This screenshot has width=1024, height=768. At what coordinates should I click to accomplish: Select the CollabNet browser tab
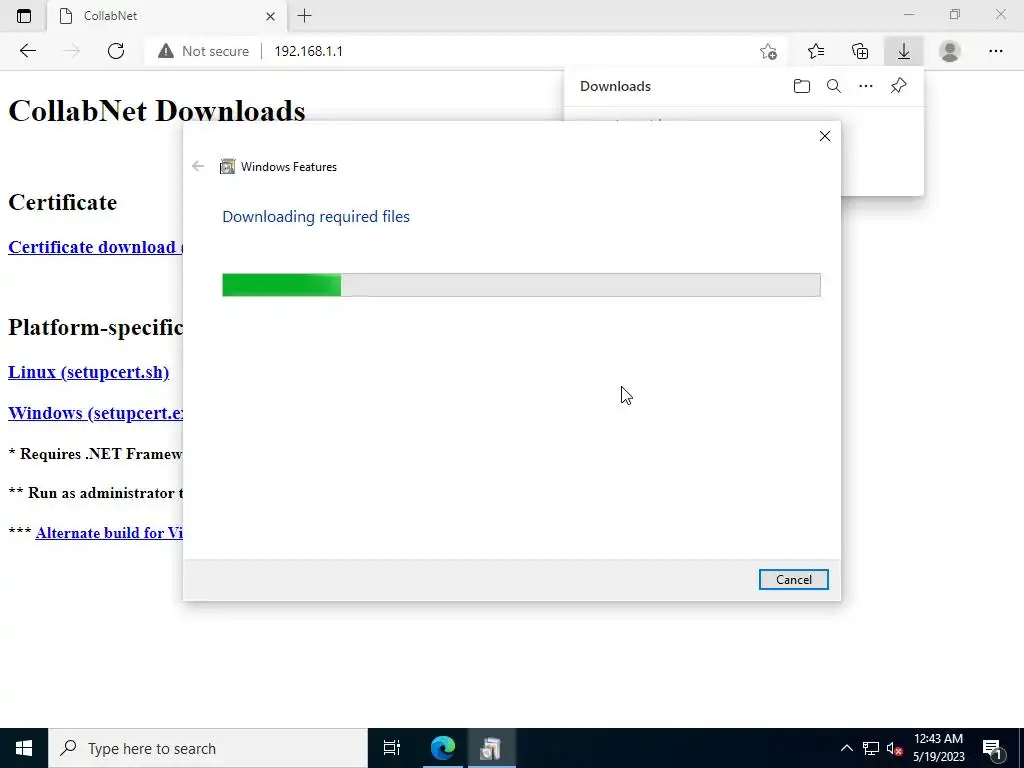point(167,16)
